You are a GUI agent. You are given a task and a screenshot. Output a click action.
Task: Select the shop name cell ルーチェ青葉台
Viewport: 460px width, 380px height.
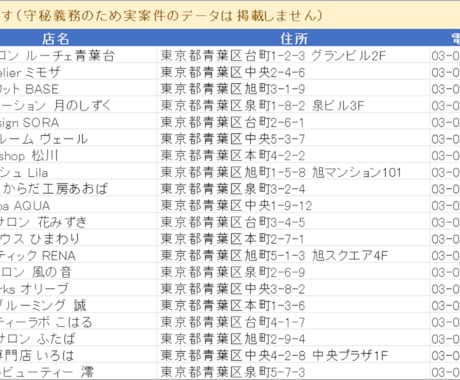pyautogui.click(x=78, y=55)
